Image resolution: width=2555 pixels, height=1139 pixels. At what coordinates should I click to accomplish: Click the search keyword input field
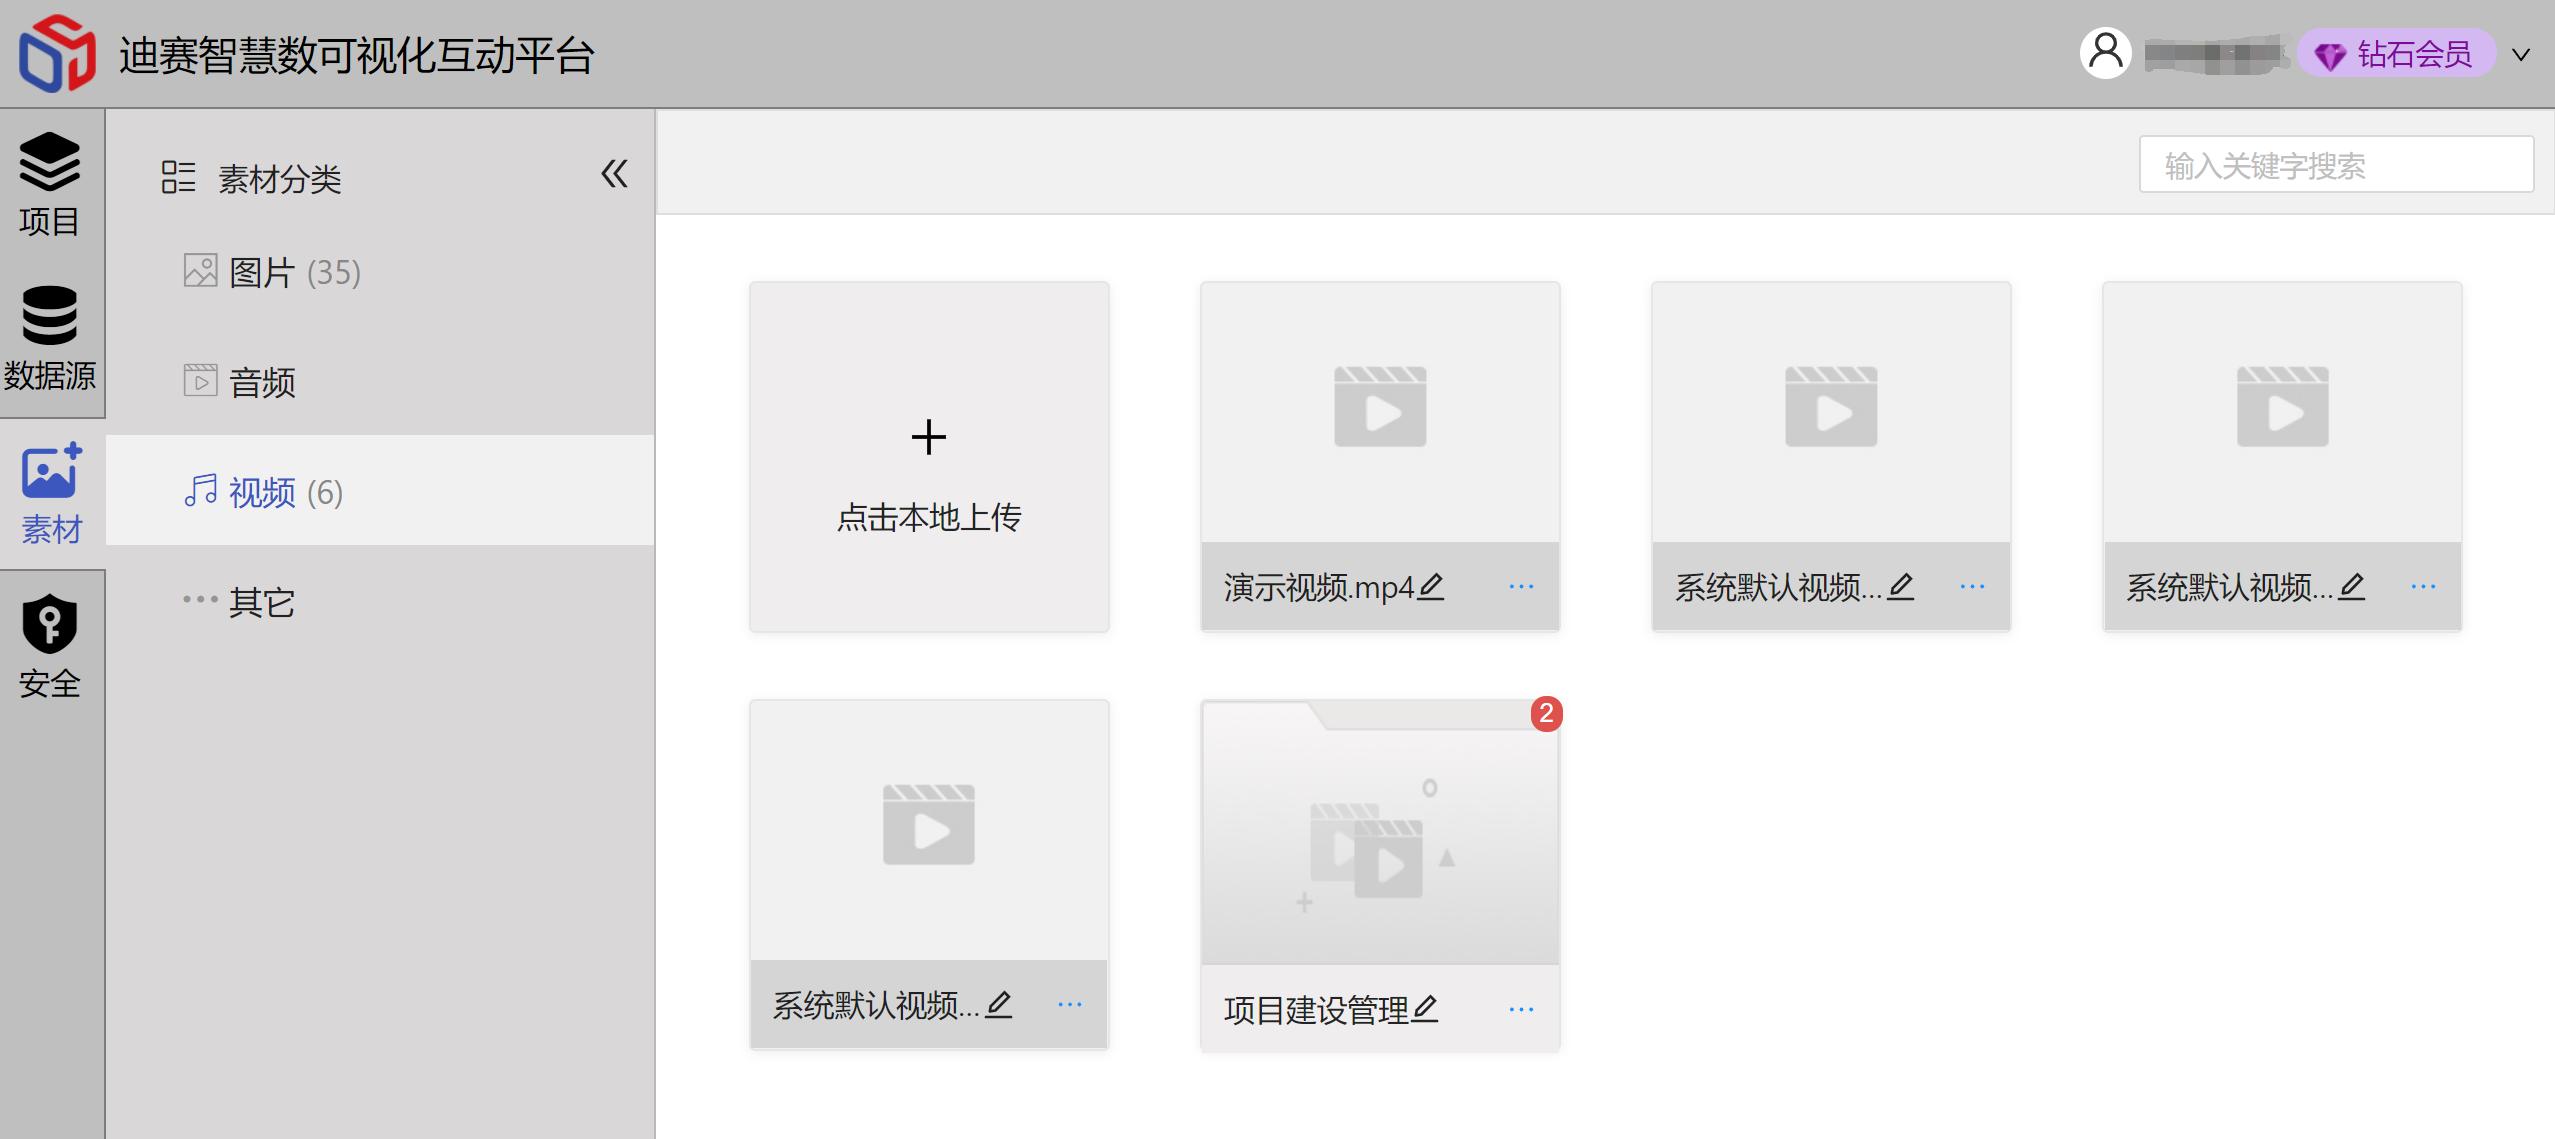2336,164
